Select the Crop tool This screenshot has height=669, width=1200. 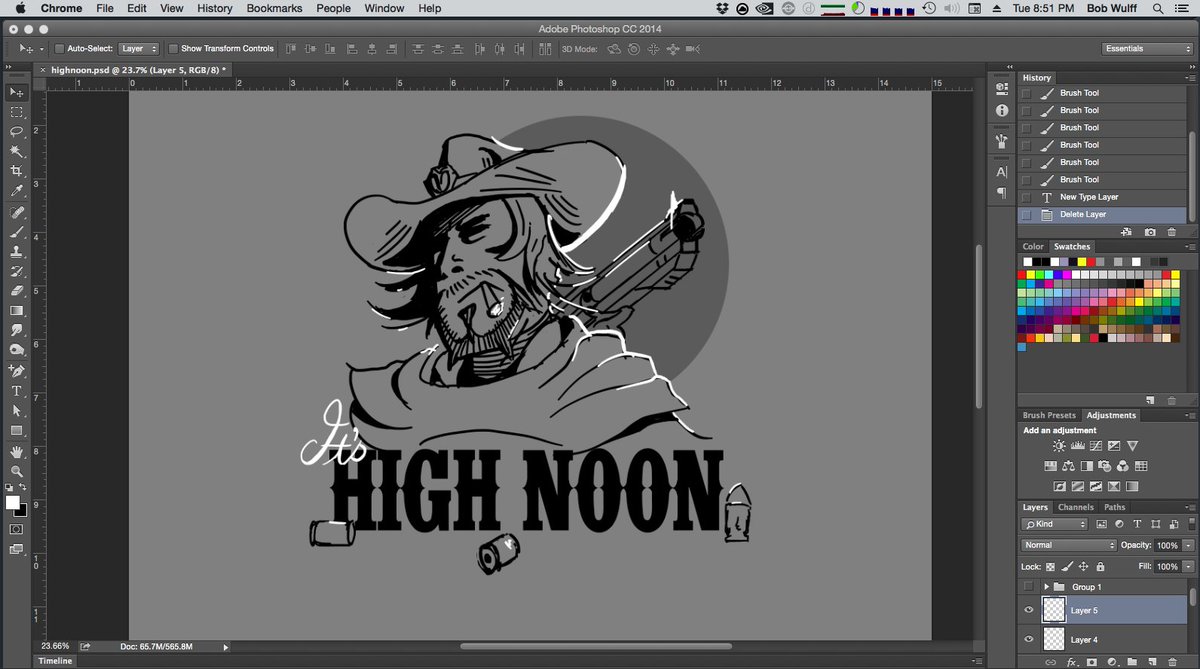point(17,171)
